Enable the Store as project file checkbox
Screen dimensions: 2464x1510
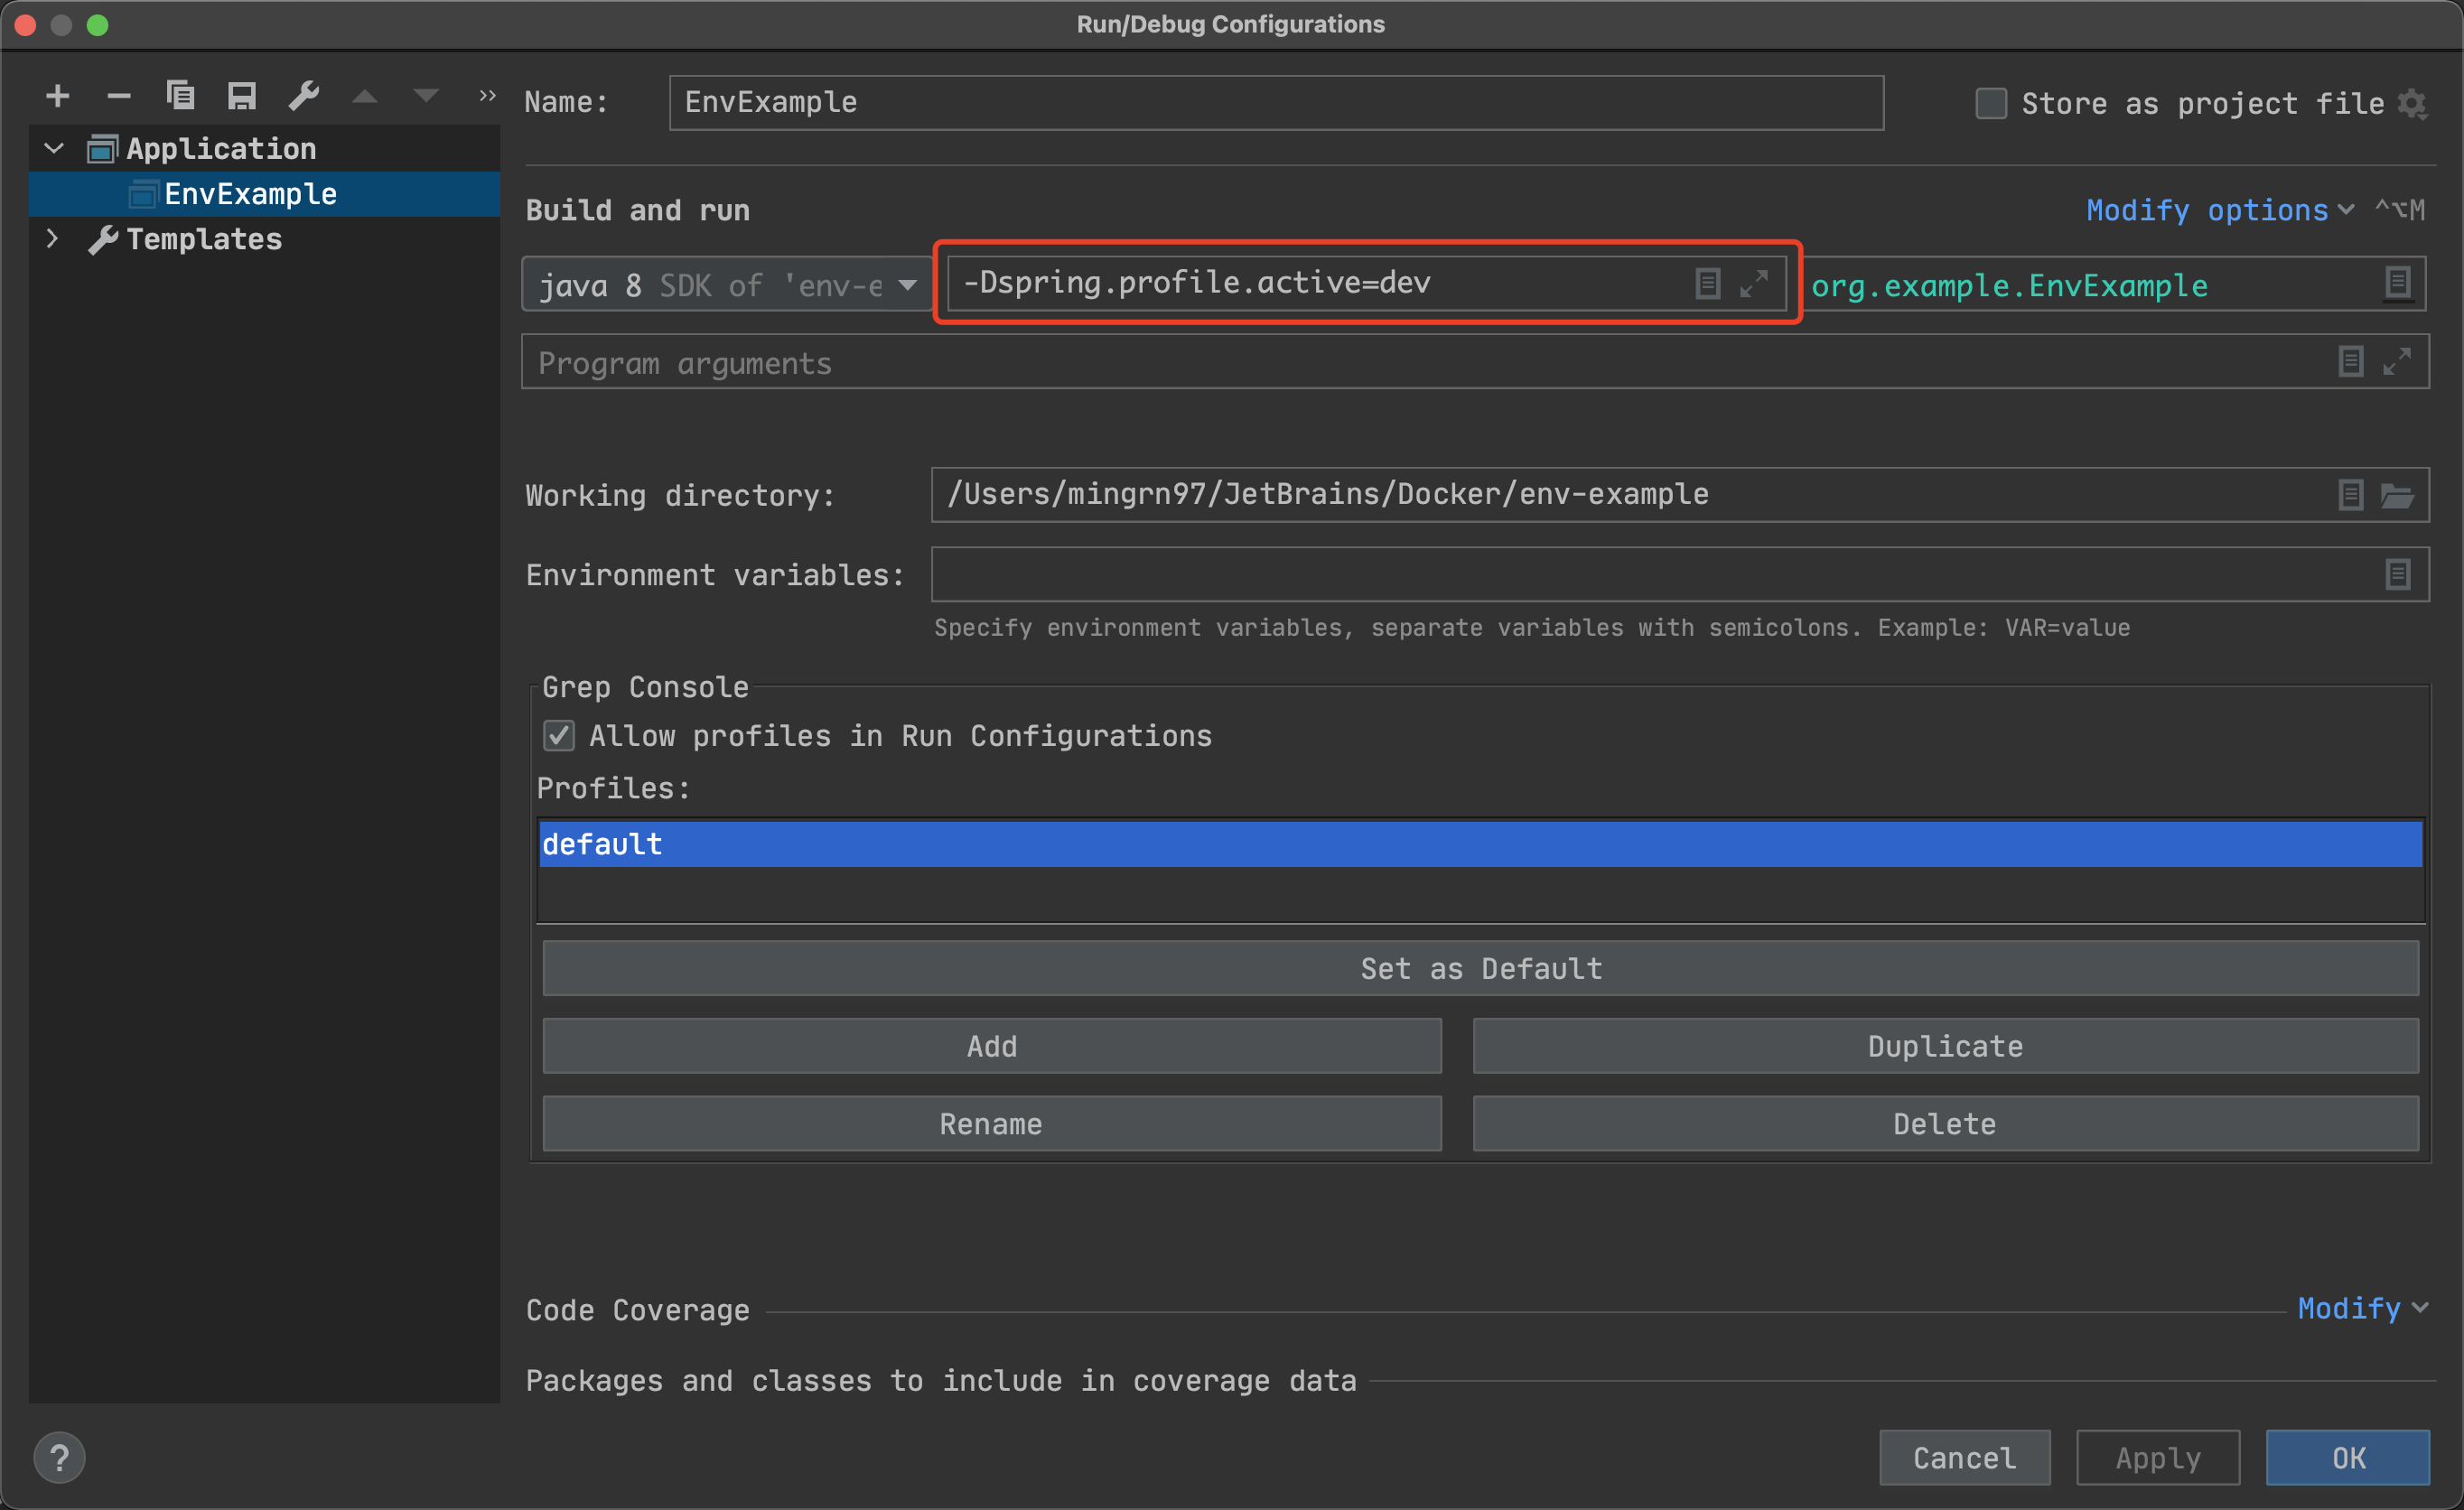(1990, 103)
